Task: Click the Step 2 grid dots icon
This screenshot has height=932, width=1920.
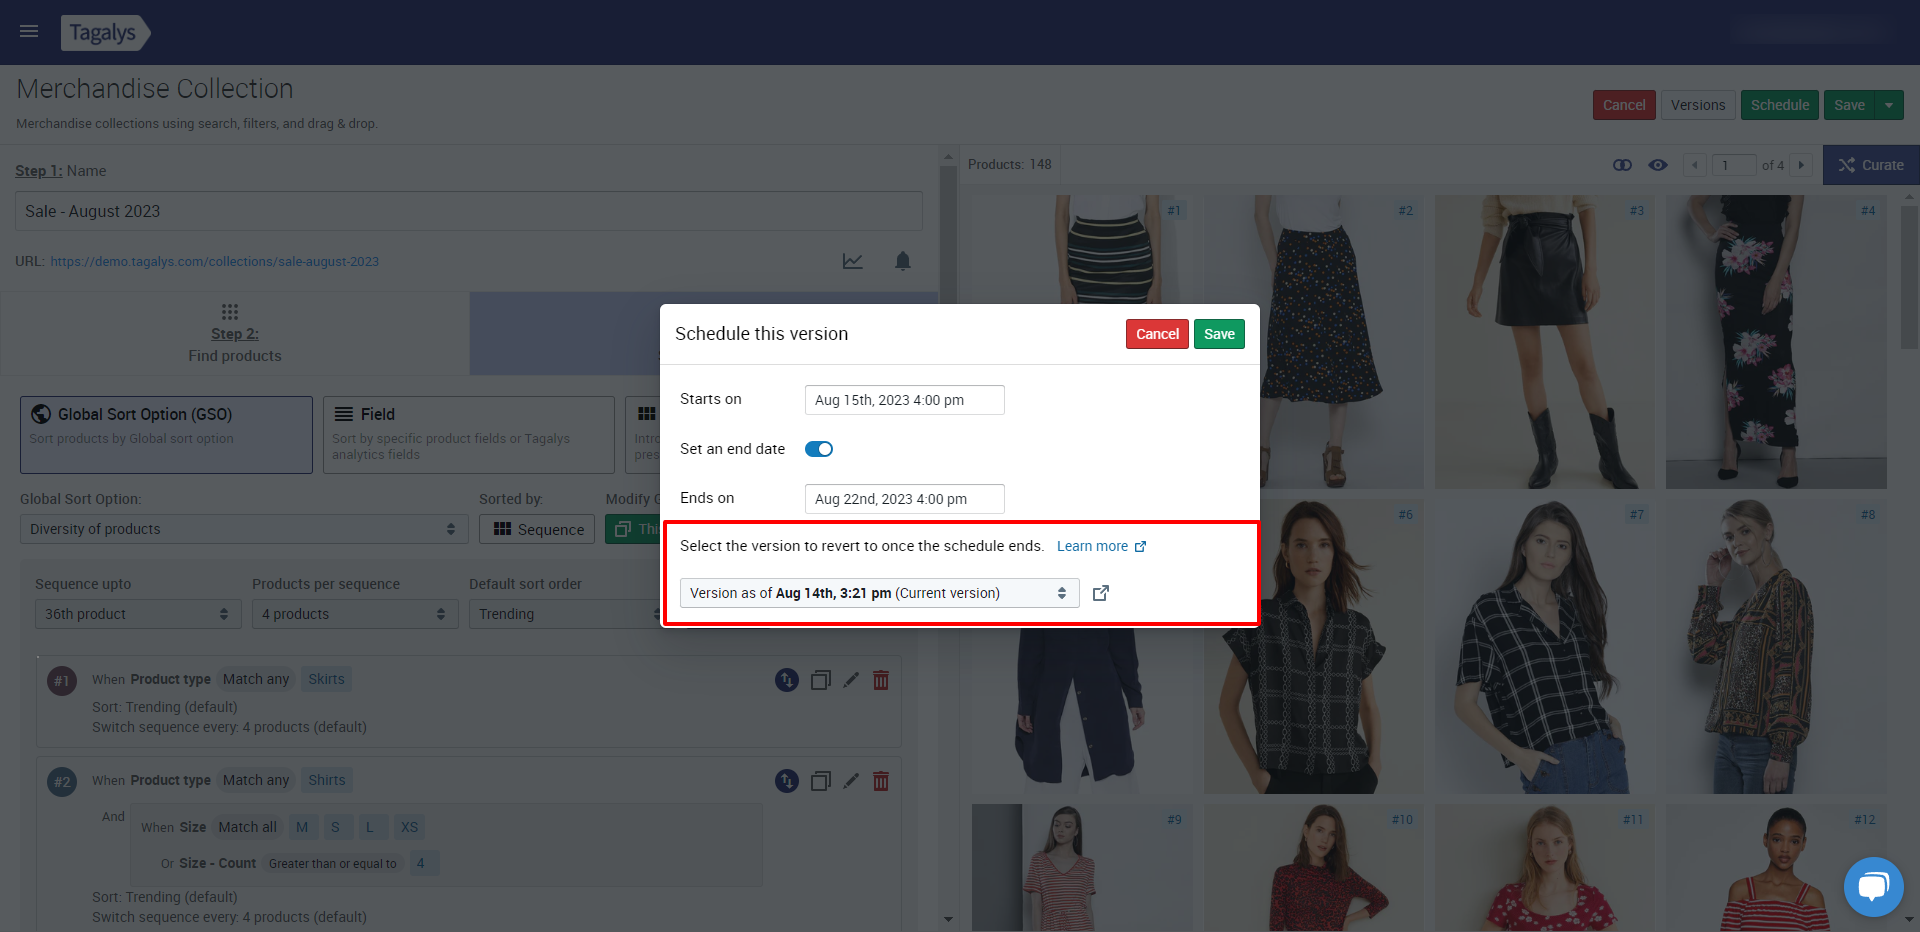Action: [230, 312]
